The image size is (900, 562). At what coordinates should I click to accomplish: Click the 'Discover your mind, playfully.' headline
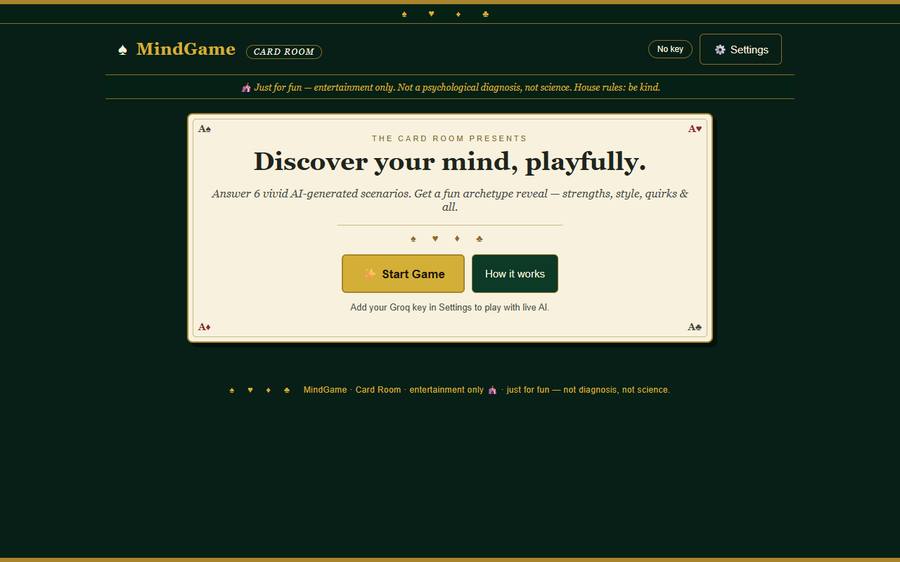coord(450,161)
